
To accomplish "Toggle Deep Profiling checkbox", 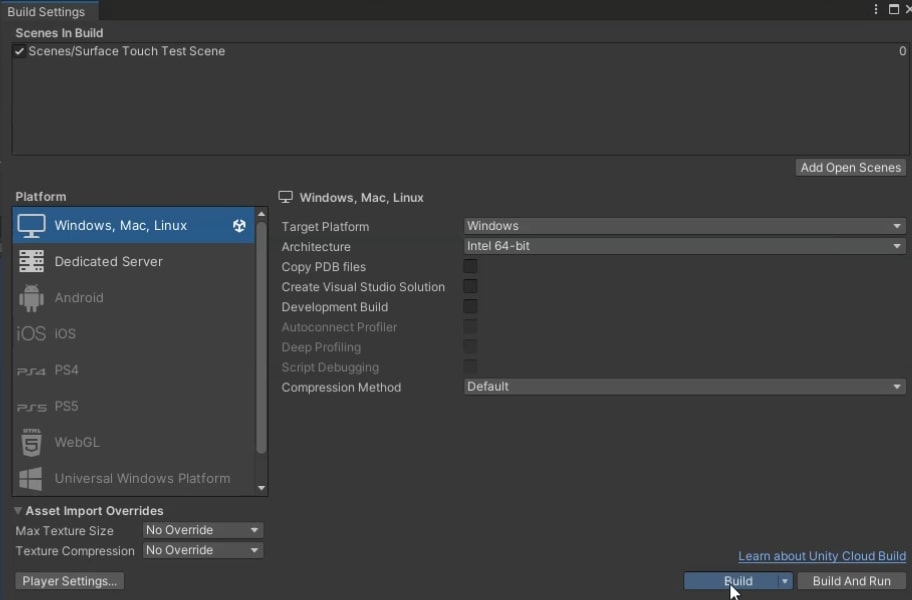I will click(x=470, y=347).
